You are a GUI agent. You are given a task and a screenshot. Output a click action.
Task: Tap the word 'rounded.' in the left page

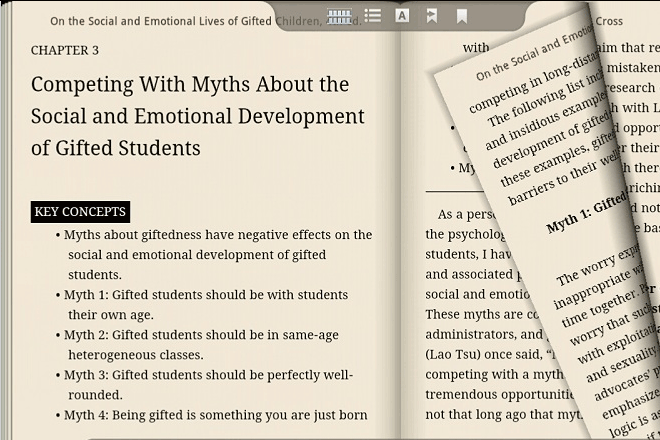[95, 395]
